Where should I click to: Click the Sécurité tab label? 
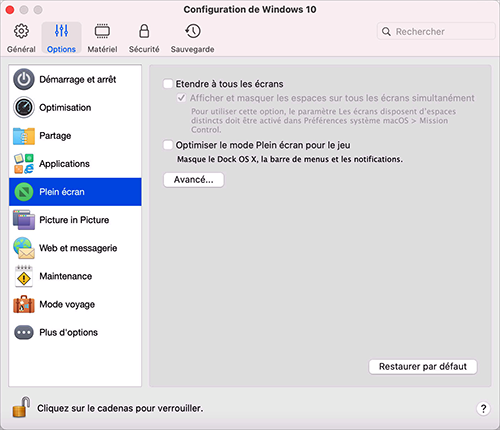pyautogui.click(x=144, y=49)
